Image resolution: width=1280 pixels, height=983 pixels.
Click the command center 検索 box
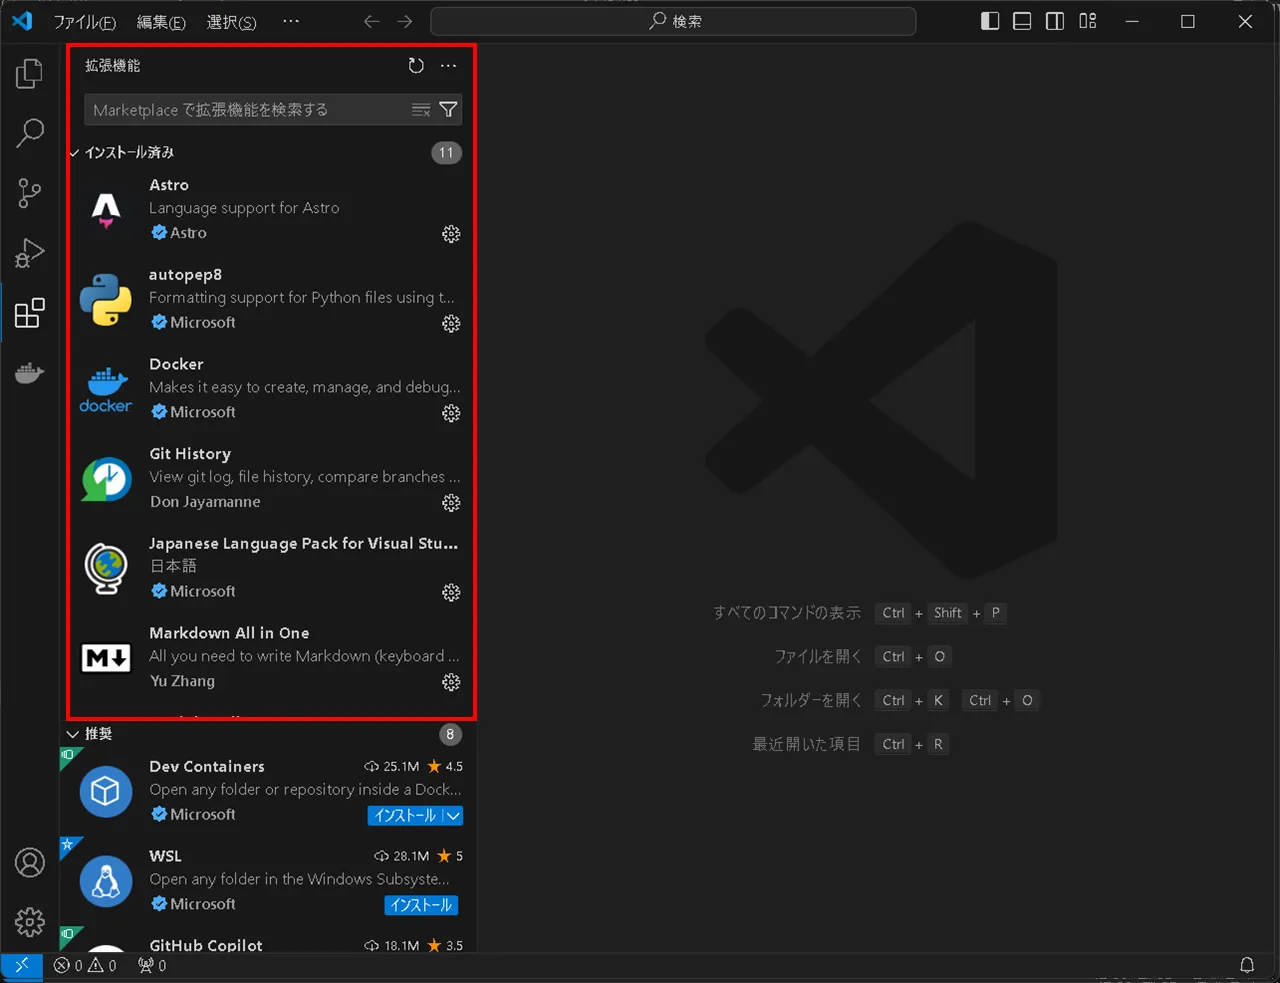click(x=673, y=21)
